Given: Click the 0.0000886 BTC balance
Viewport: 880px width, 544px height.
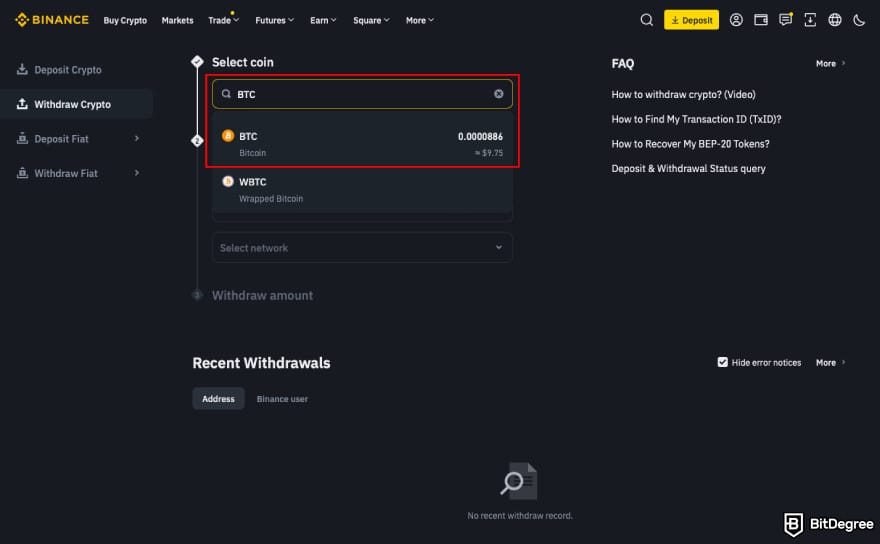Looking at the screenshot, I should pos(480,136).
